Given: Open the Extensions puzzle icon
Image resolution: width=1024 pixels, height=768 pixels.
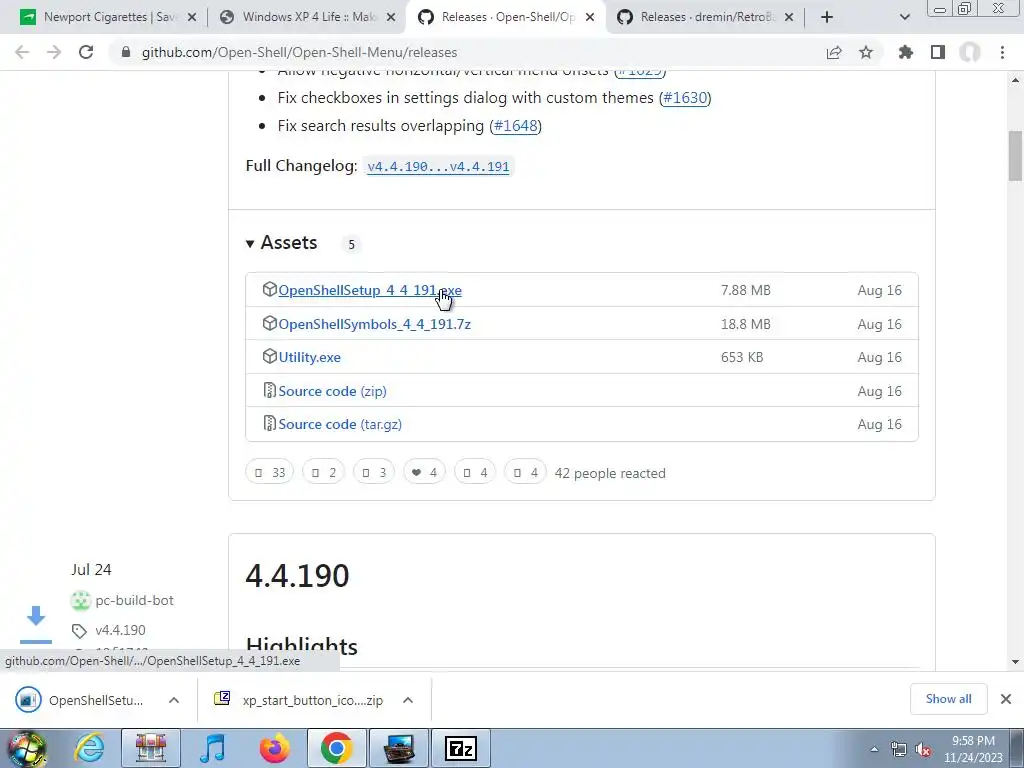Looking at the screenshot, I should (x=905, y=52).
